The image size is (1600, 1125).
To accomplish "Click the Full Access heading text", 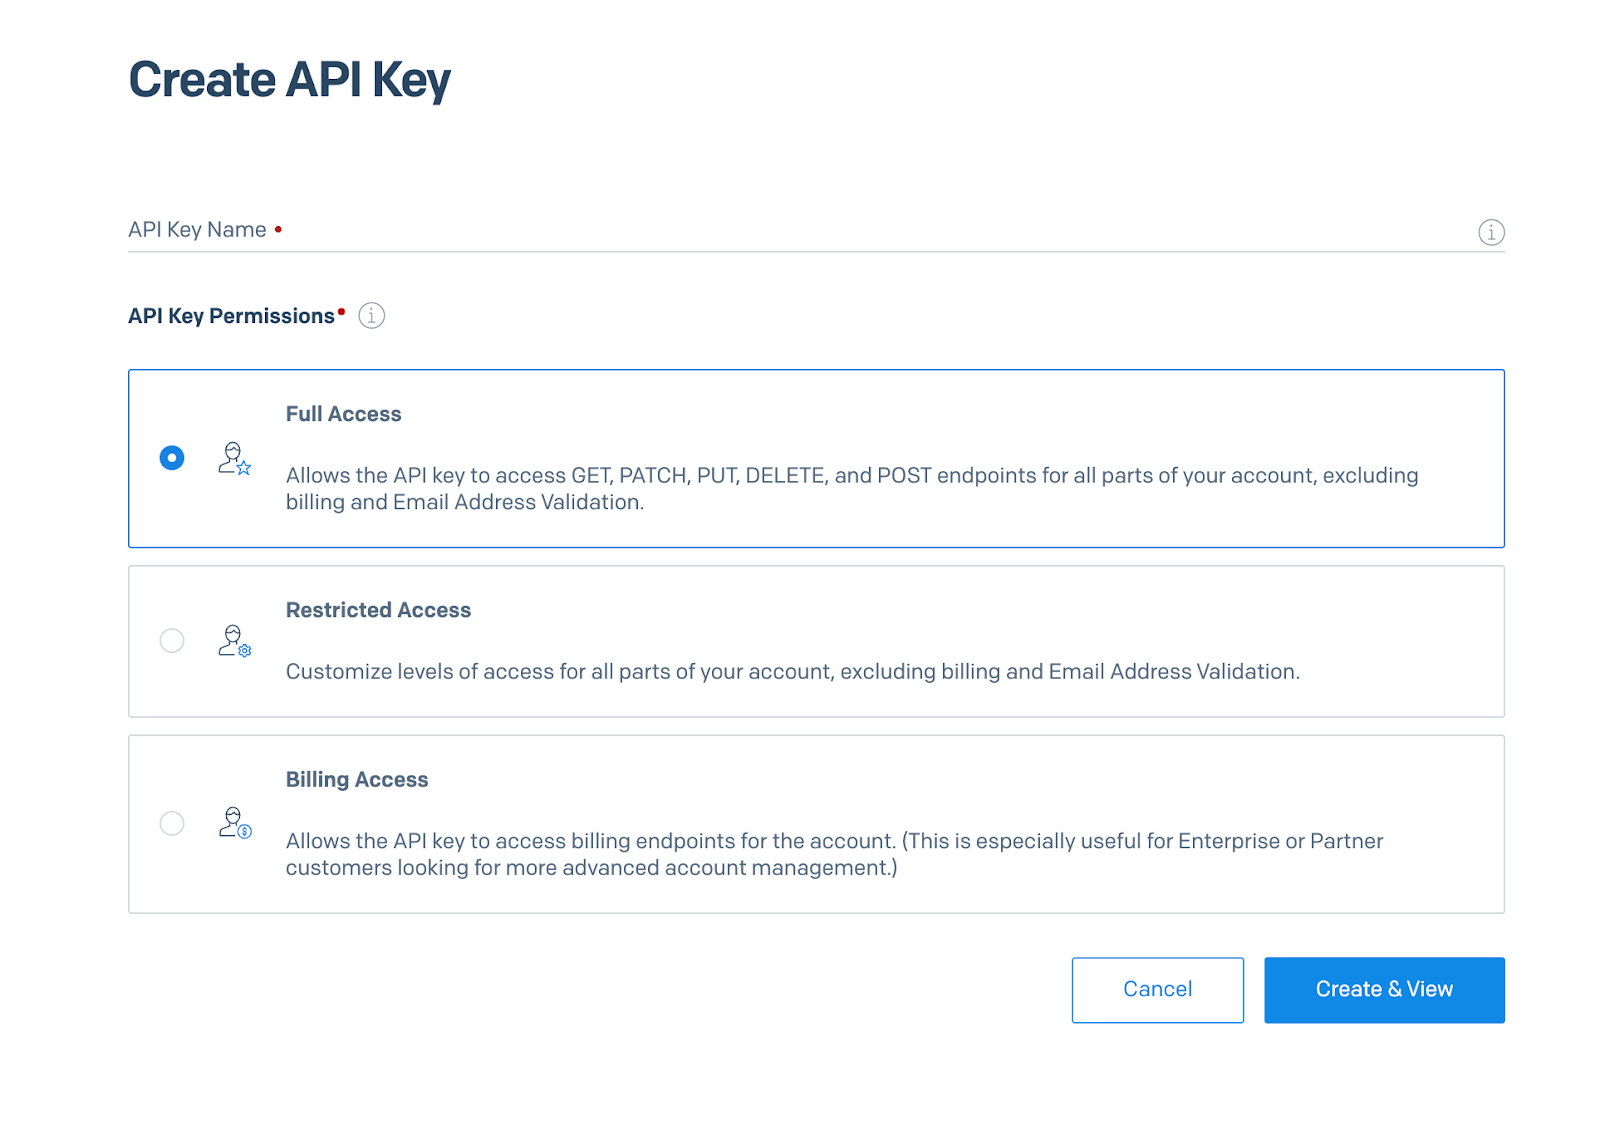I will click(x=344, y=414).
